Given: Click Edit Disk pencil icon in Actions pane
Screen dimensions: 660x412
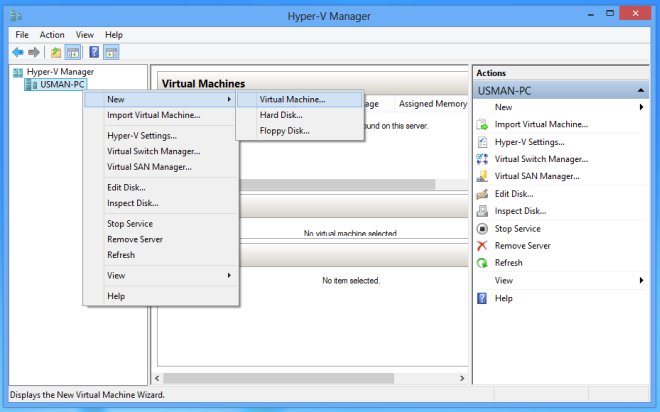Looking at the screenshot, I should tap(482, 194).
